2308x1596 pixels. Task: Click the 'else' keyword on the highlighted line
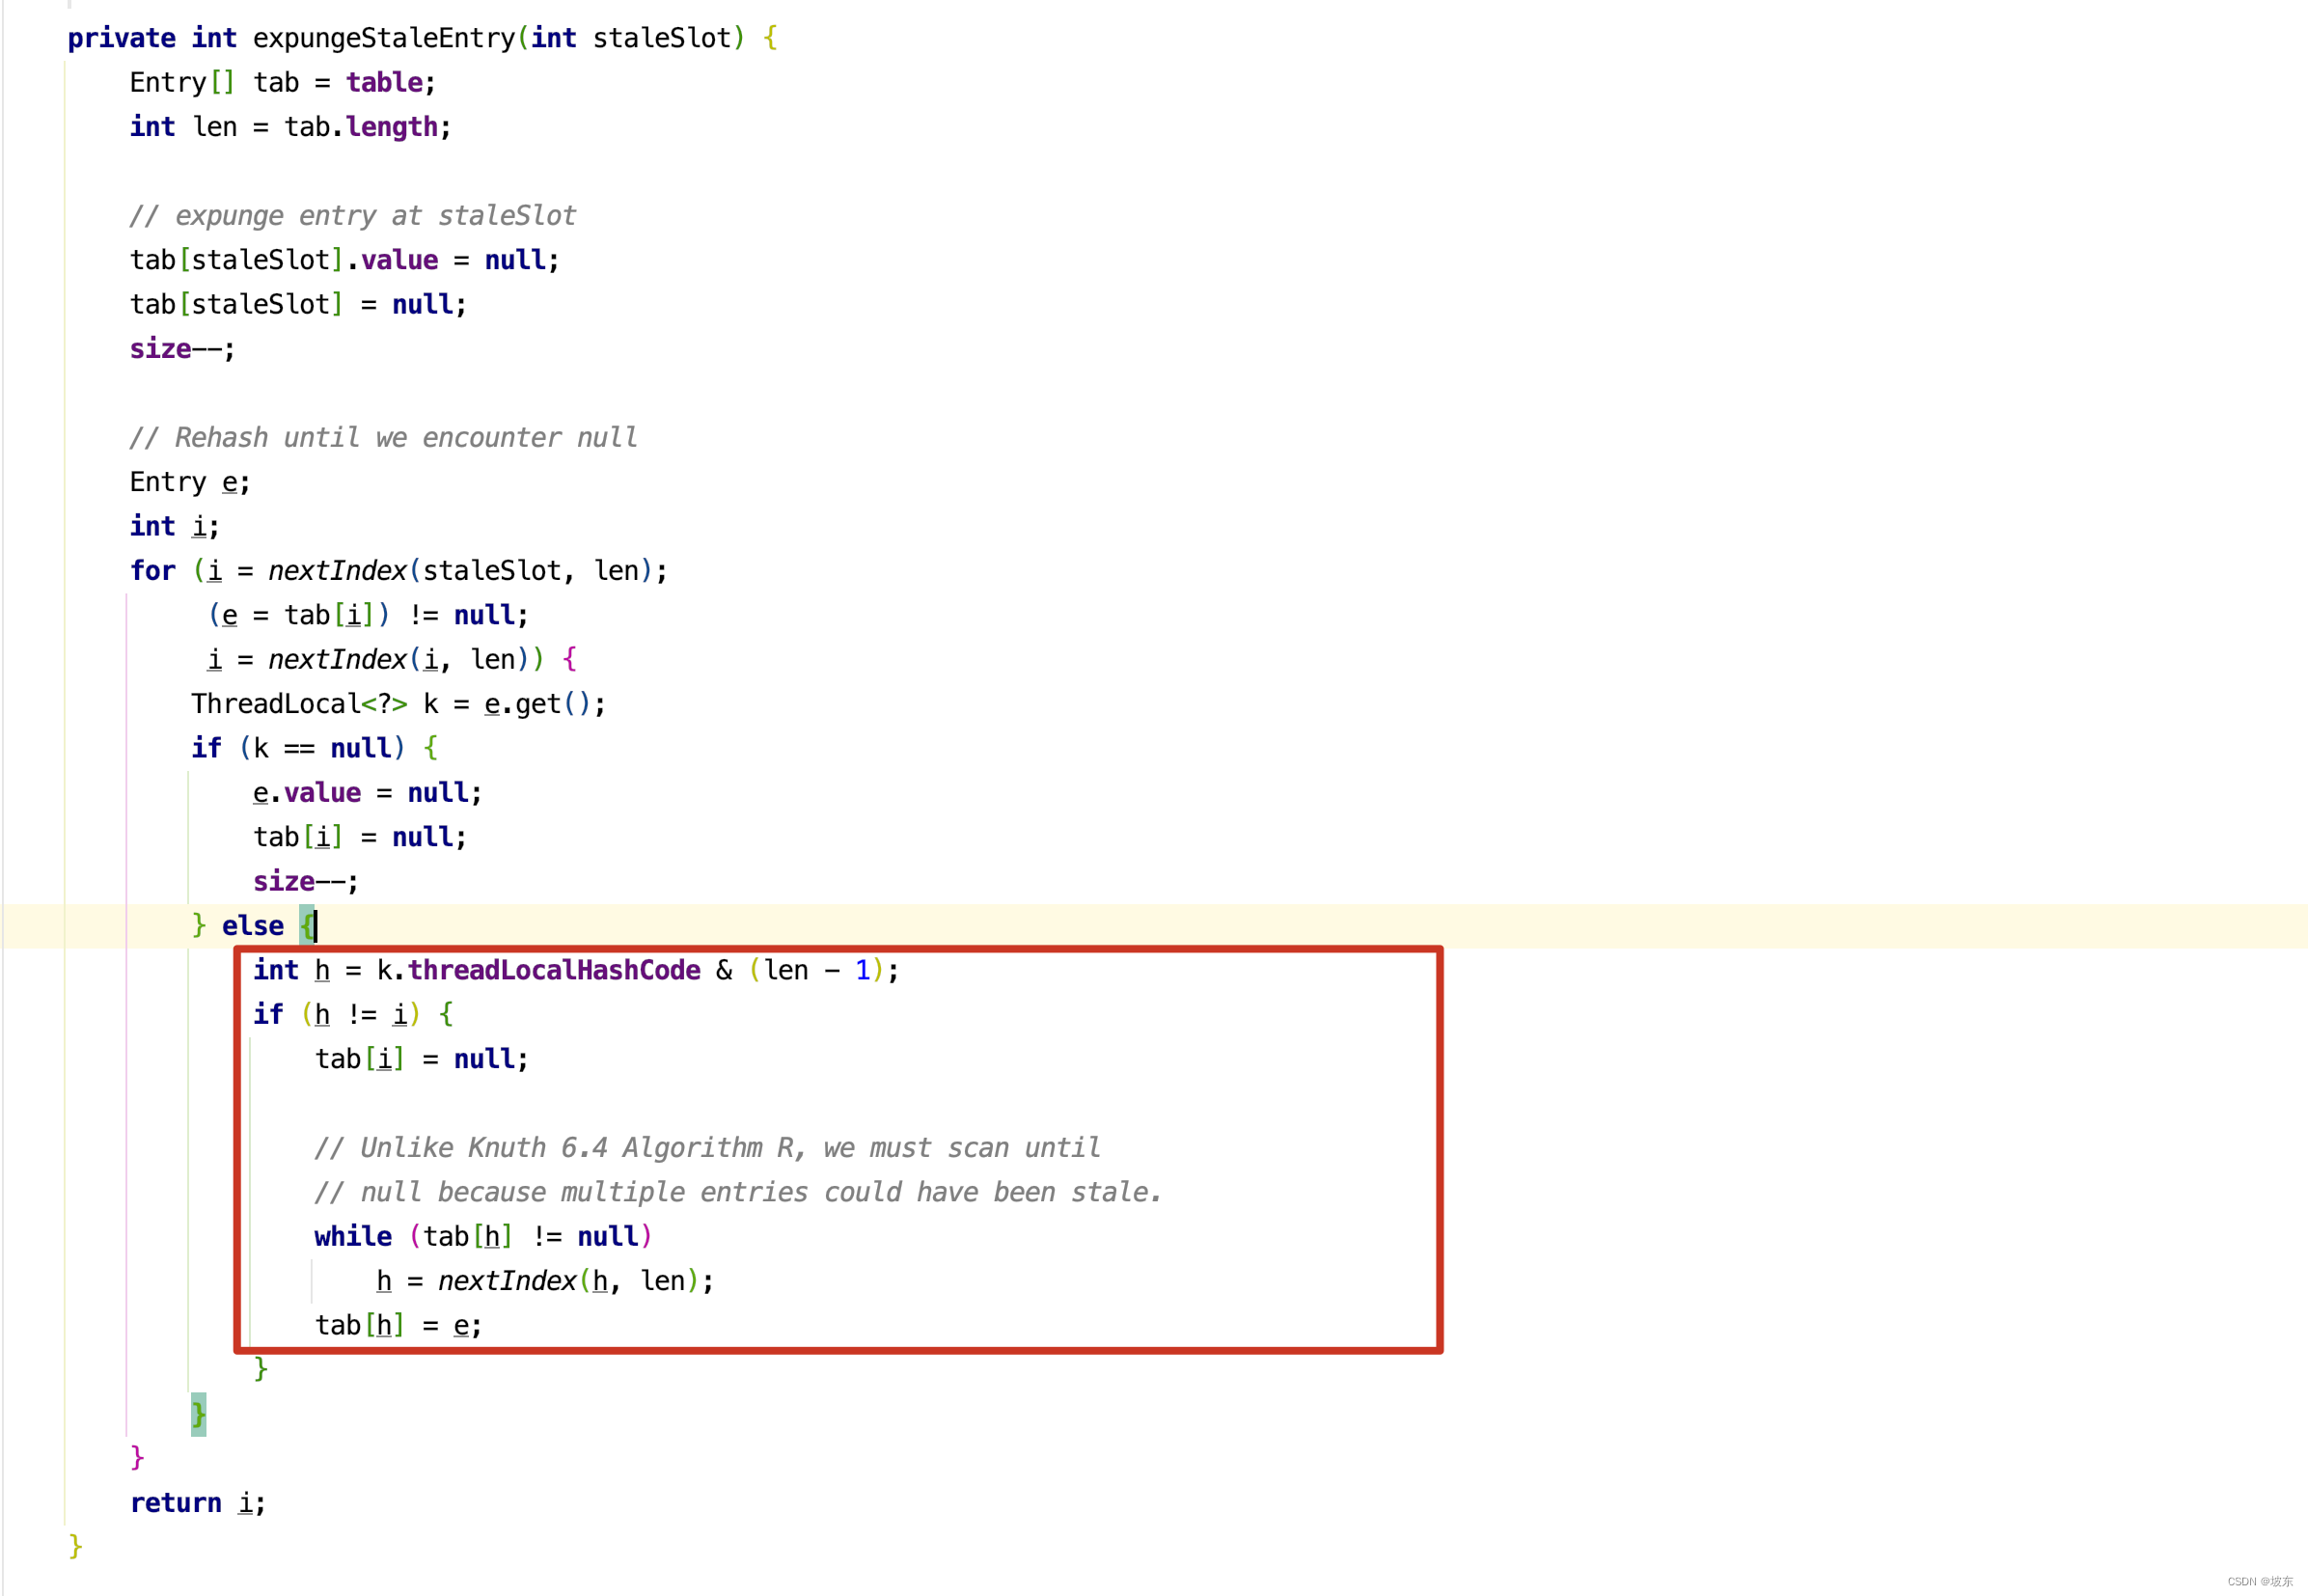point(252,926)
